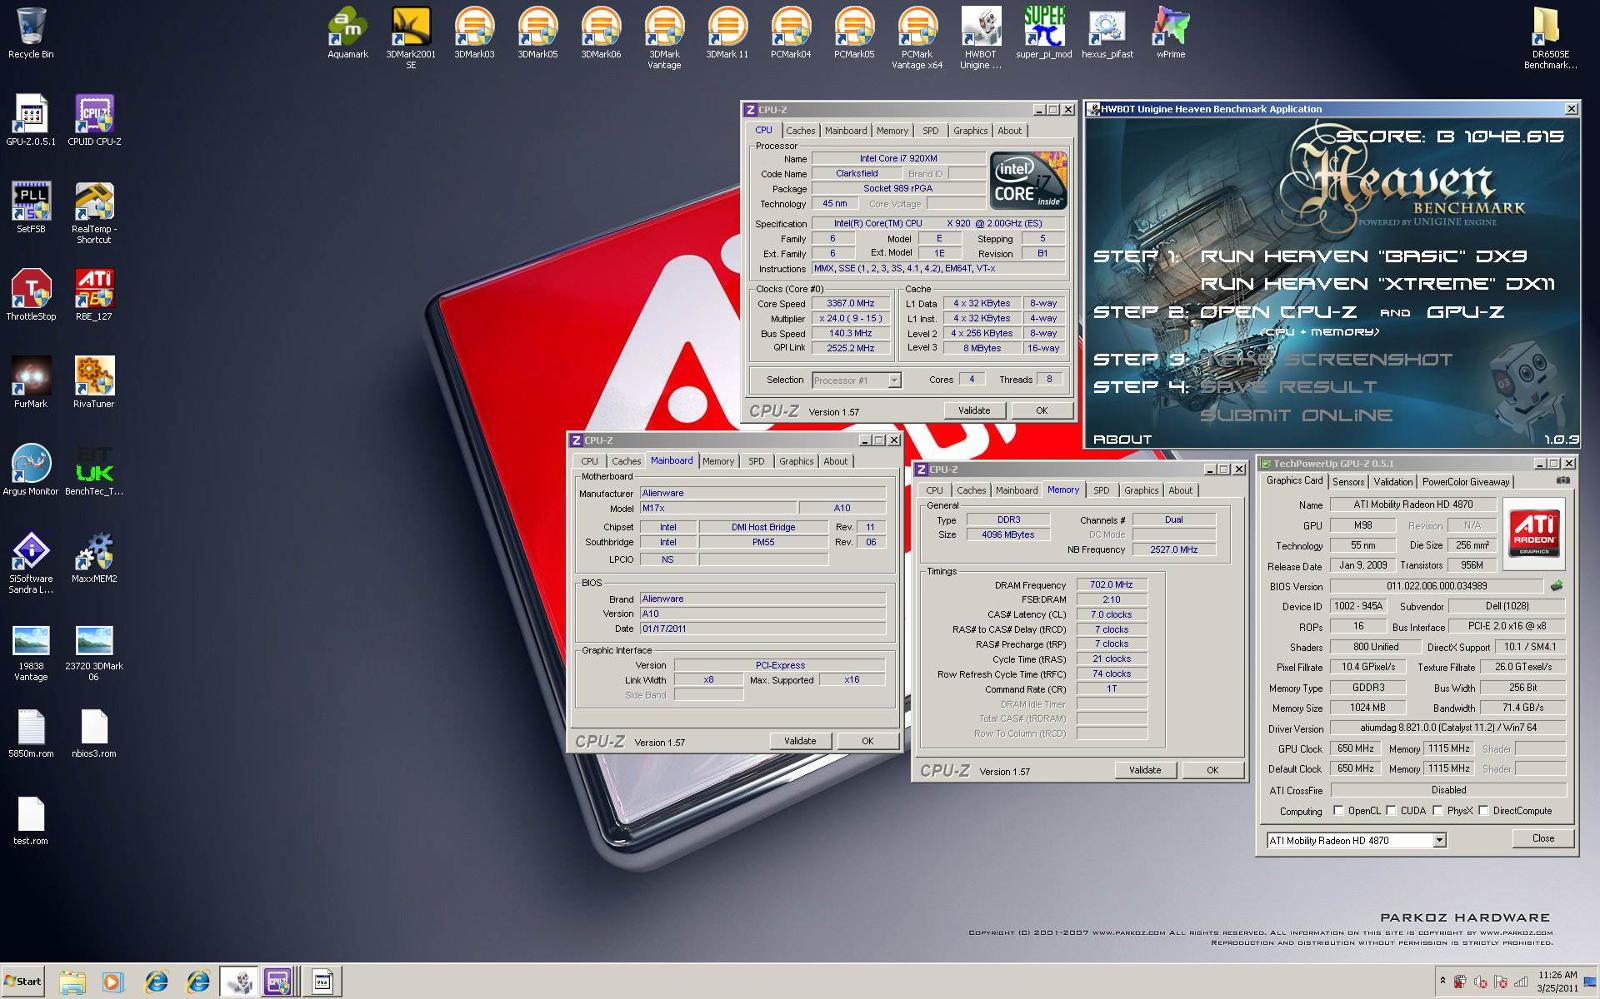
Task: Open the 19838 Vantage image file
Action: 31,651
